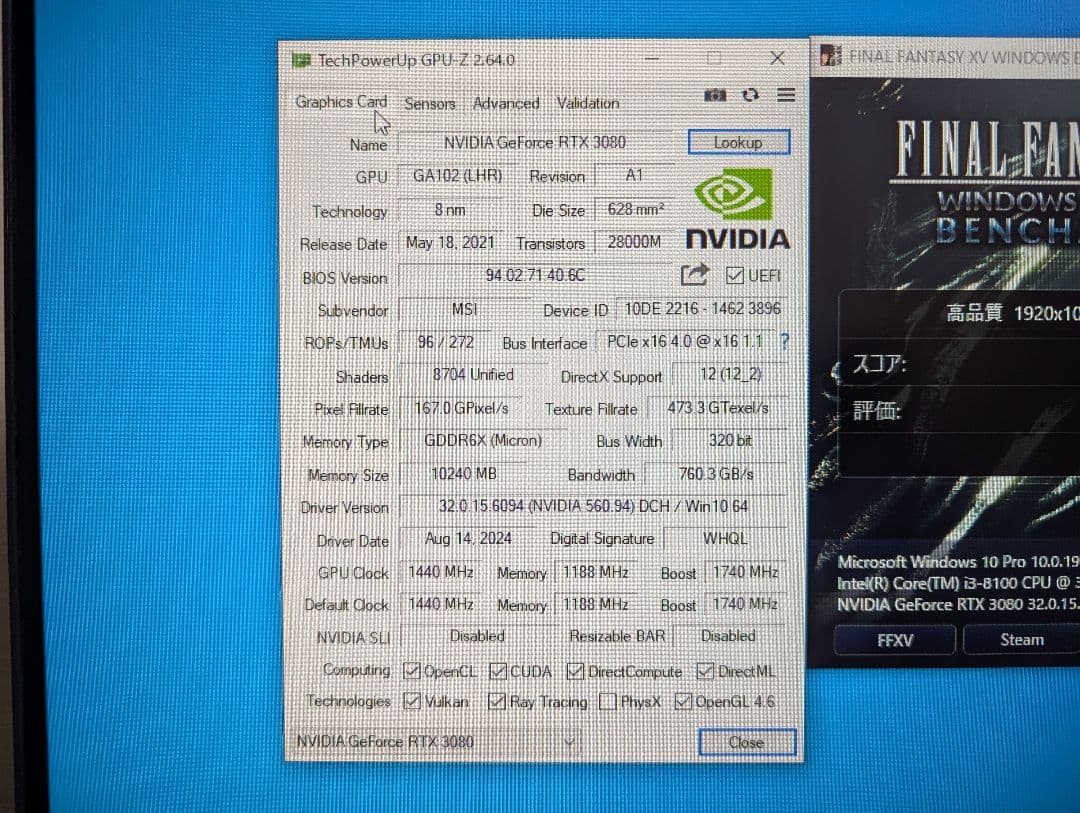Switch to the Advanced tab
Image resolution: width=1080 pixels, height=813 pixels.
(x=506, y=103)
